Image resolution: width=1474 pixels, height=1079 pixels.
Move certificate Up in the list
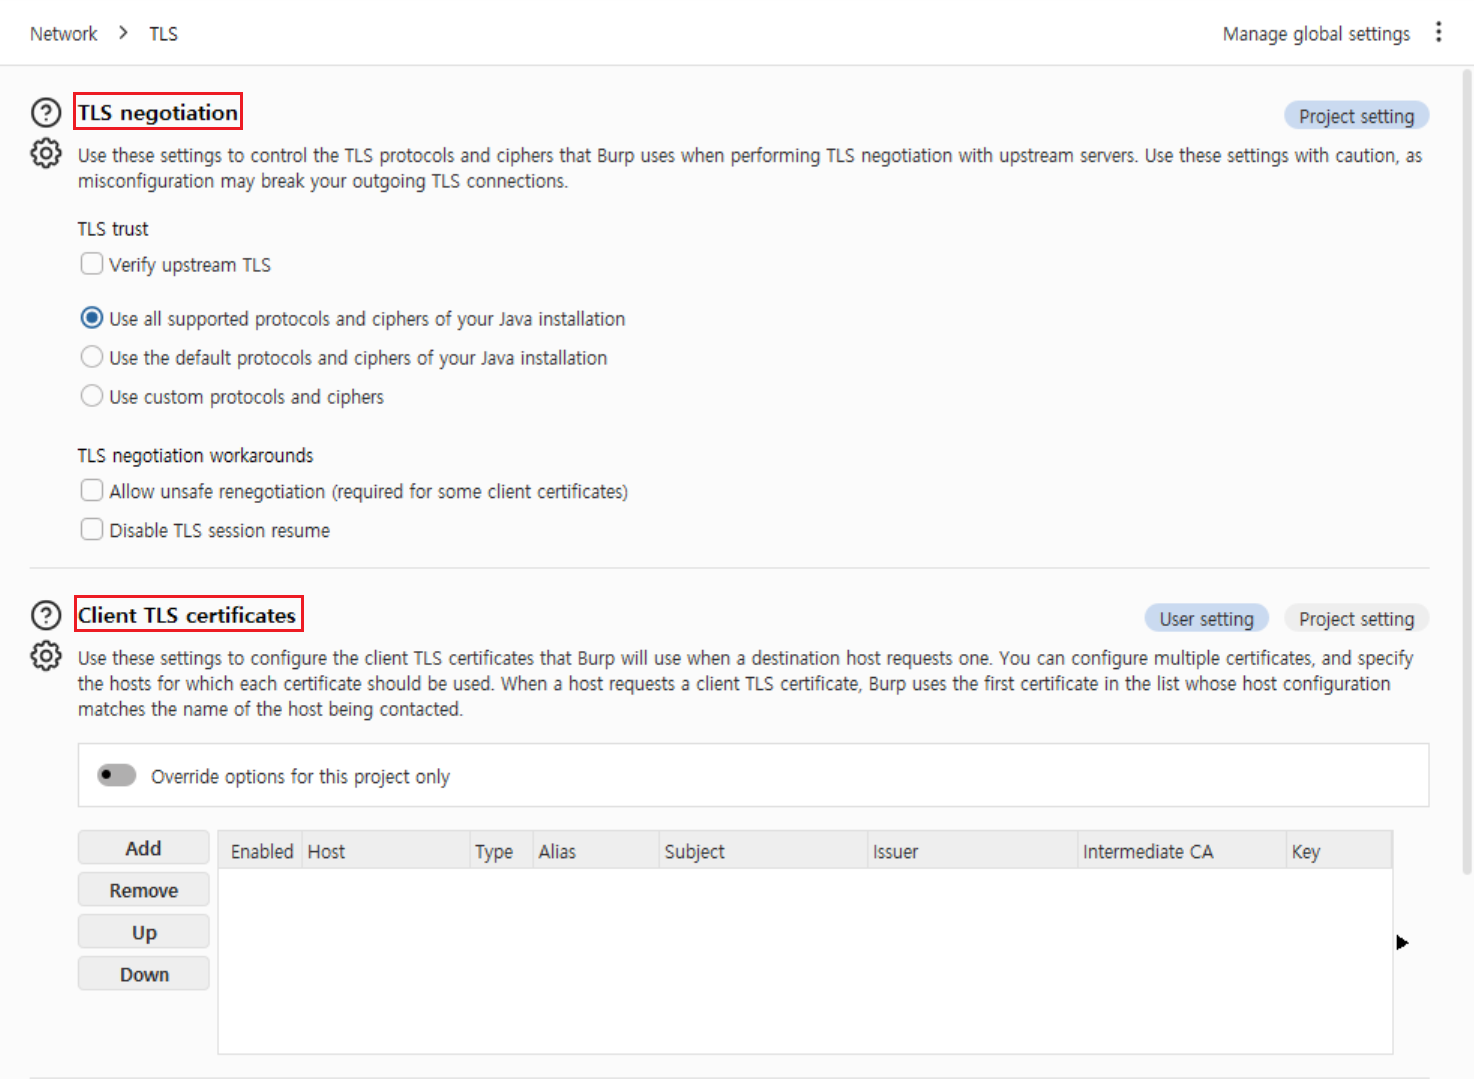[144, 932]
